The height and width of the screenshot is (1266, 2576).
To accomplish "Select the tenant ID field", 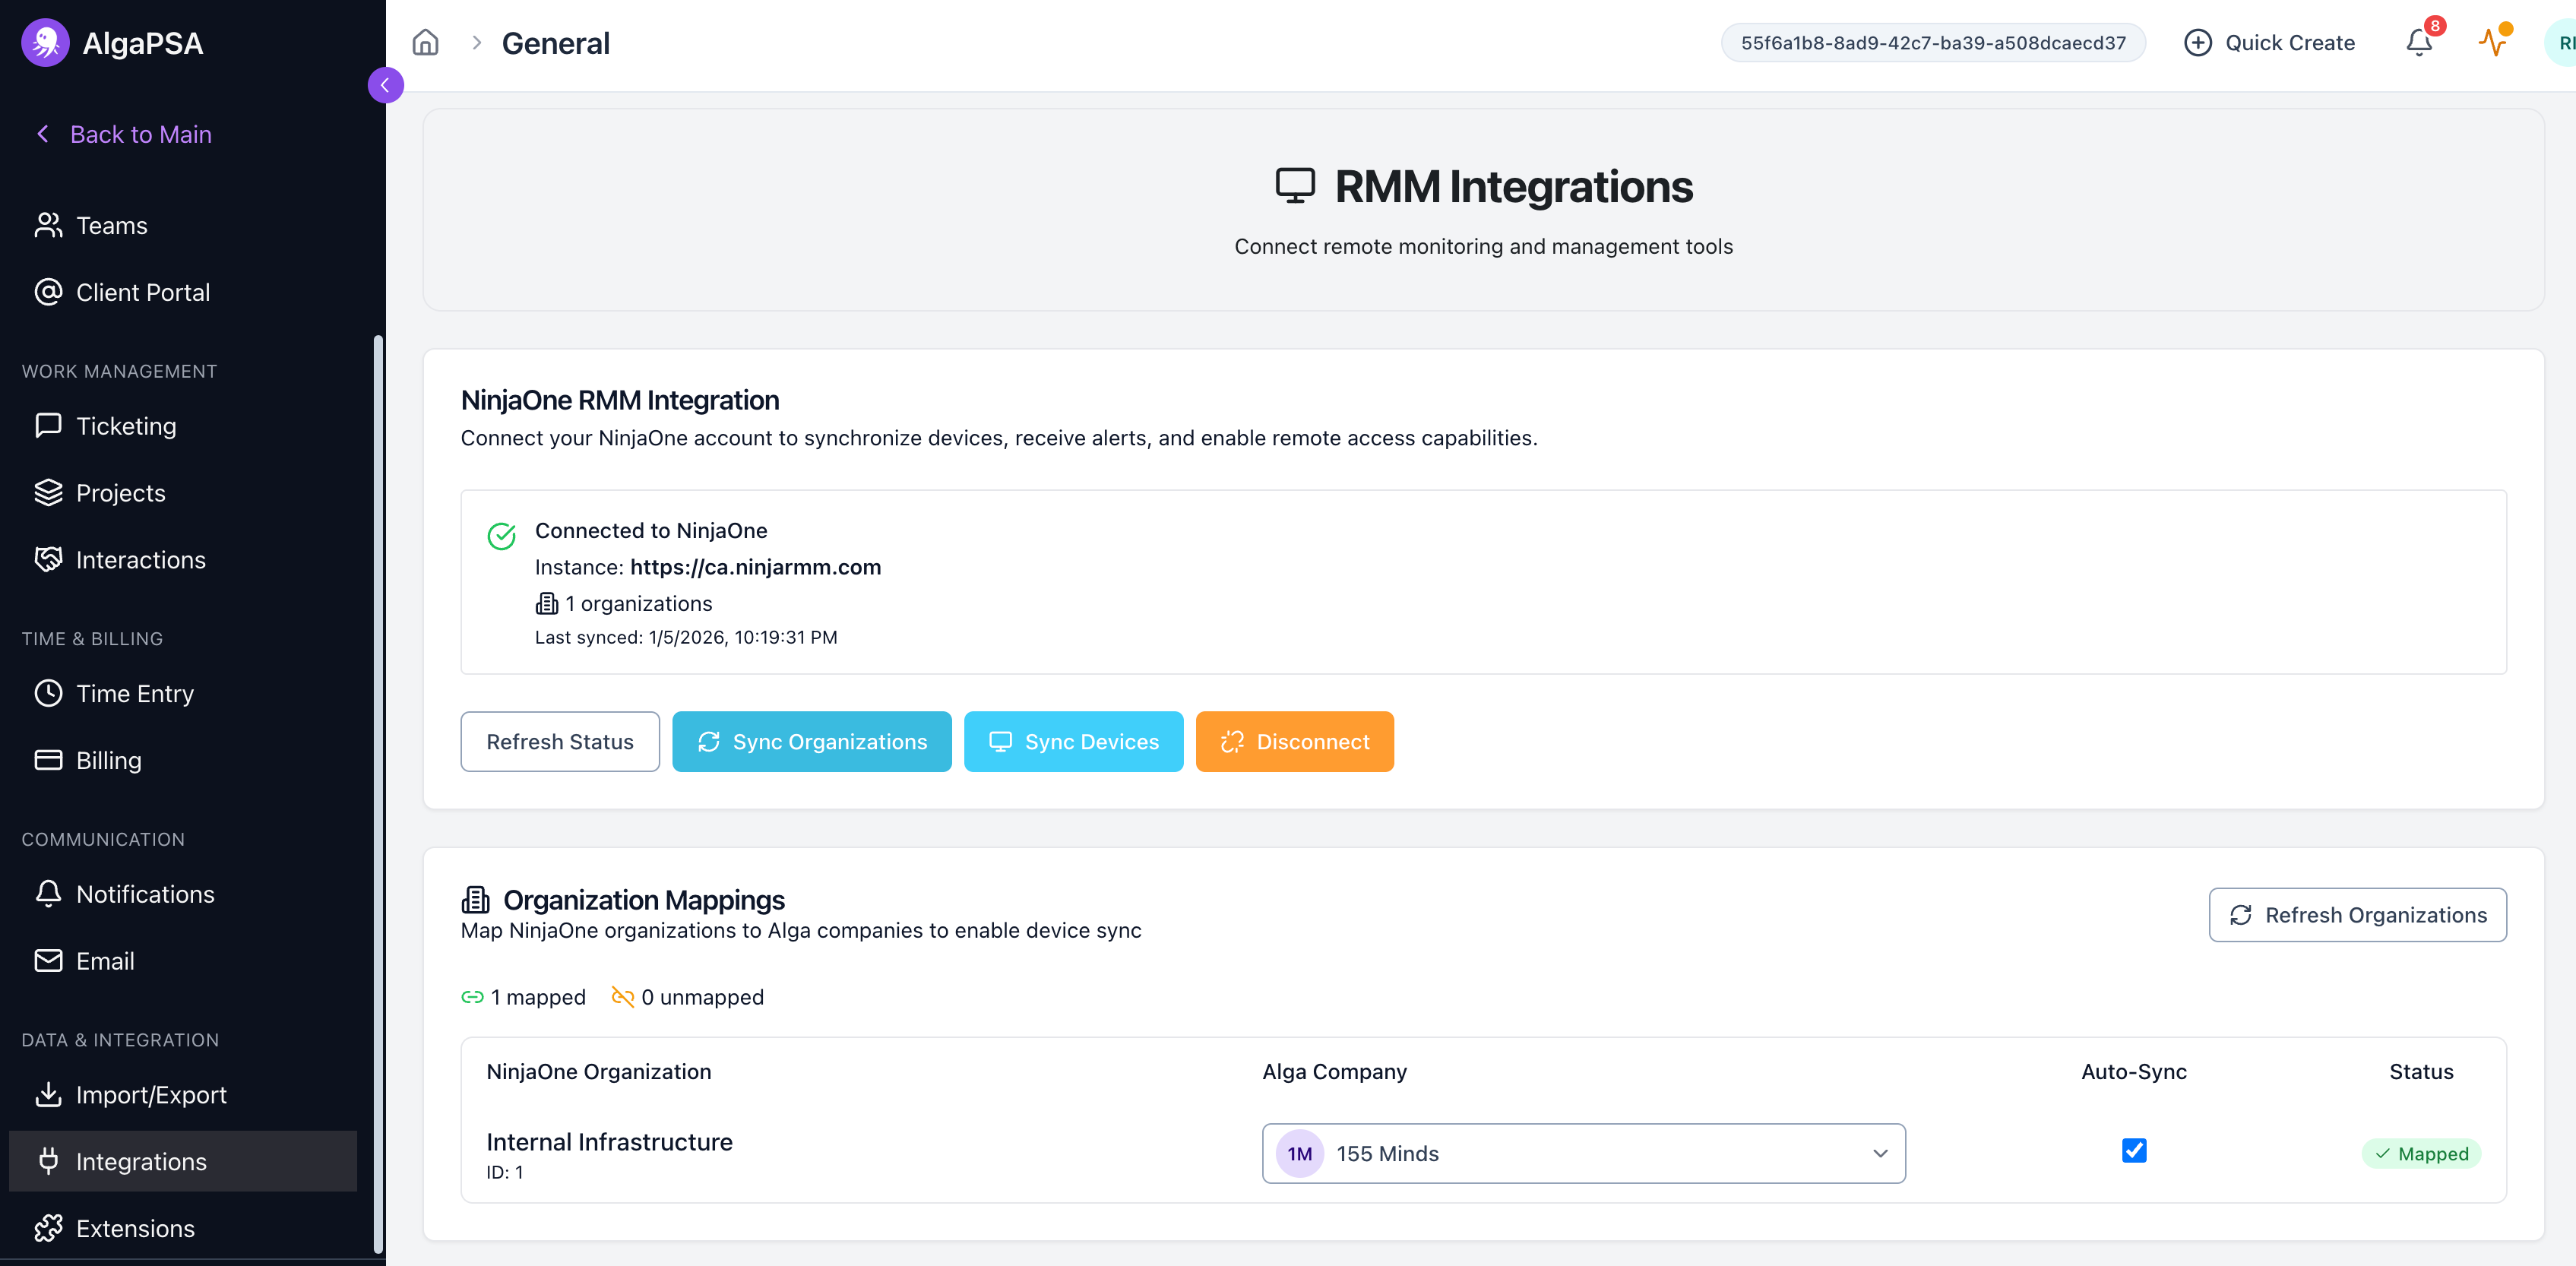I will [x=1932, y=42].
